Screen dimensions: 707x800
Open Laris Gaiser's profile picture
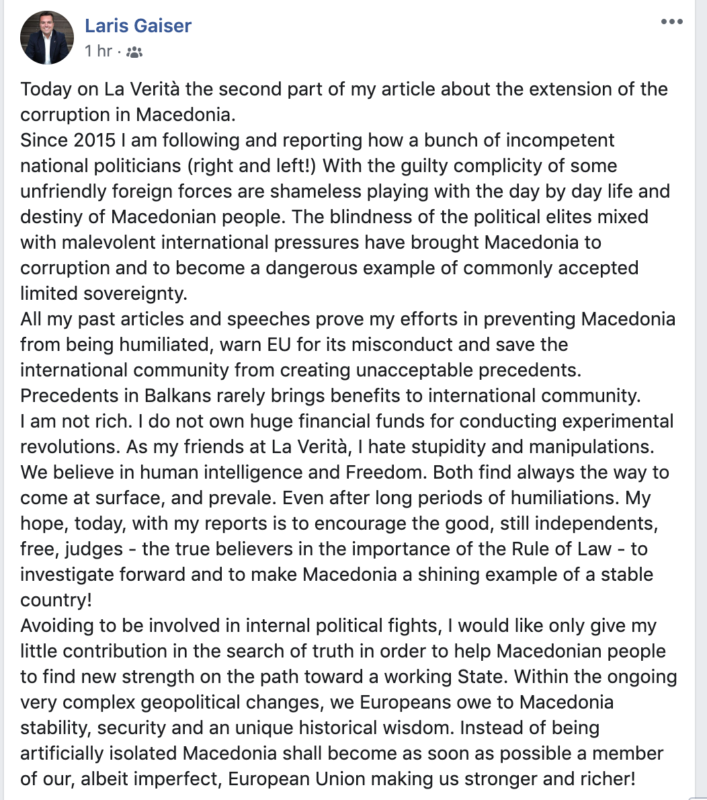[46, 37]
